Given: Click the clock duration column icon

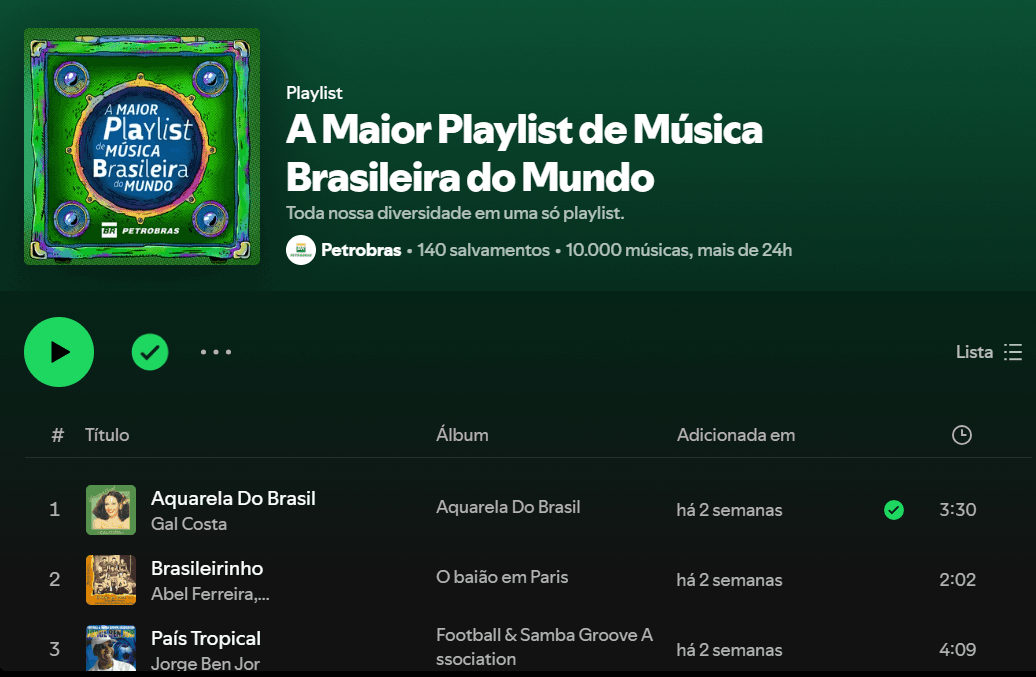Looking at the screenshot, I should 961,435.
